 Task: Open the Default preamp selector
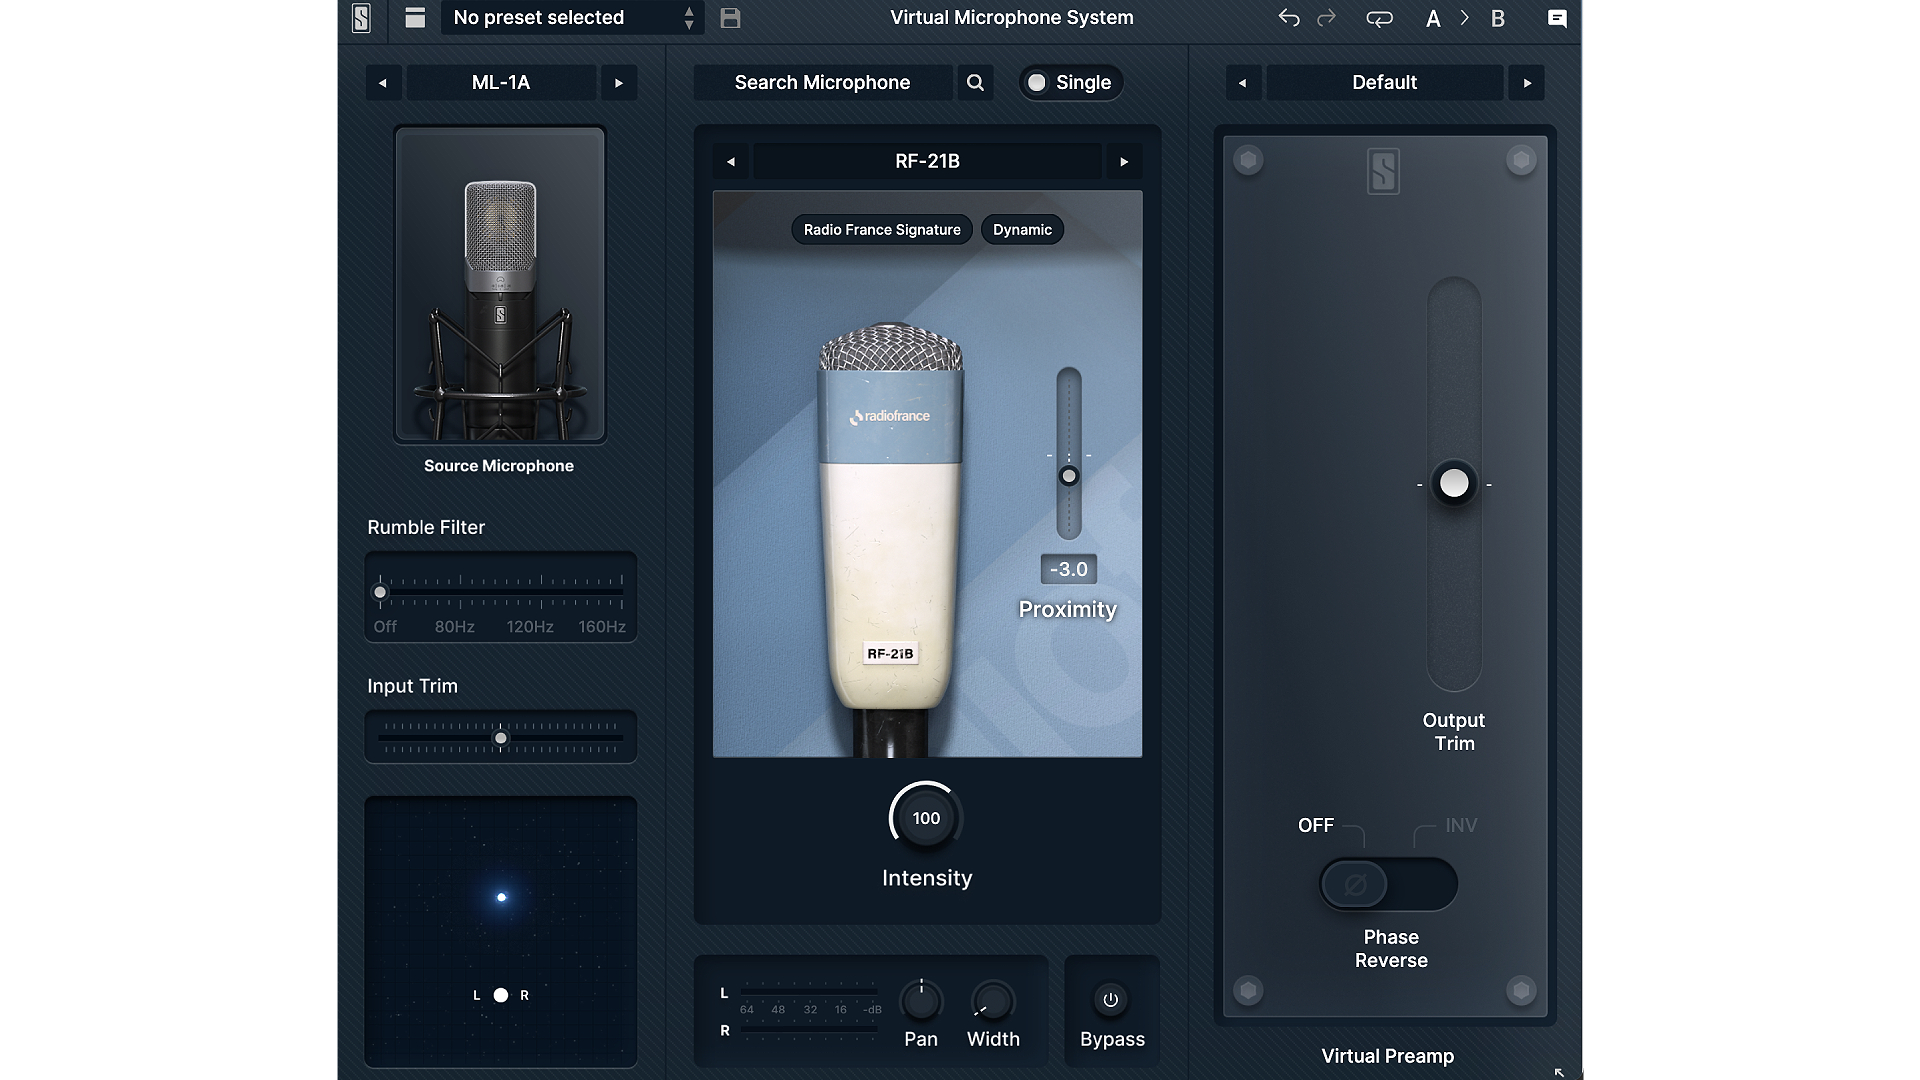tap(1385, 83)
